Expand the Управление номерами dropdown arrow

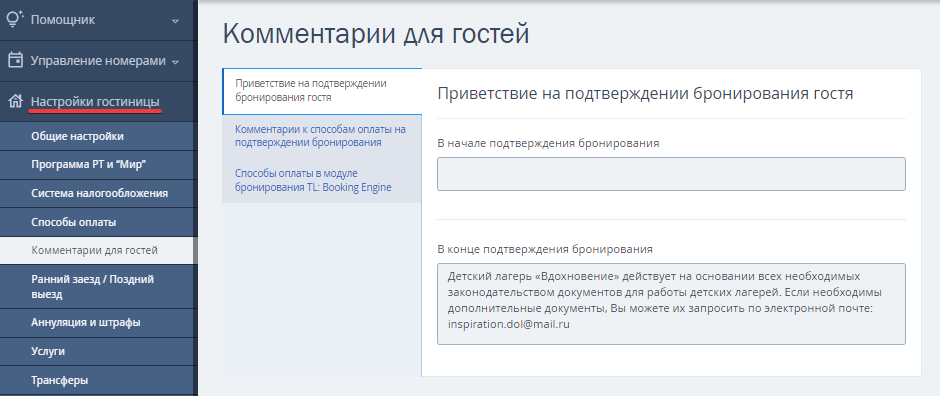(175, 62)
